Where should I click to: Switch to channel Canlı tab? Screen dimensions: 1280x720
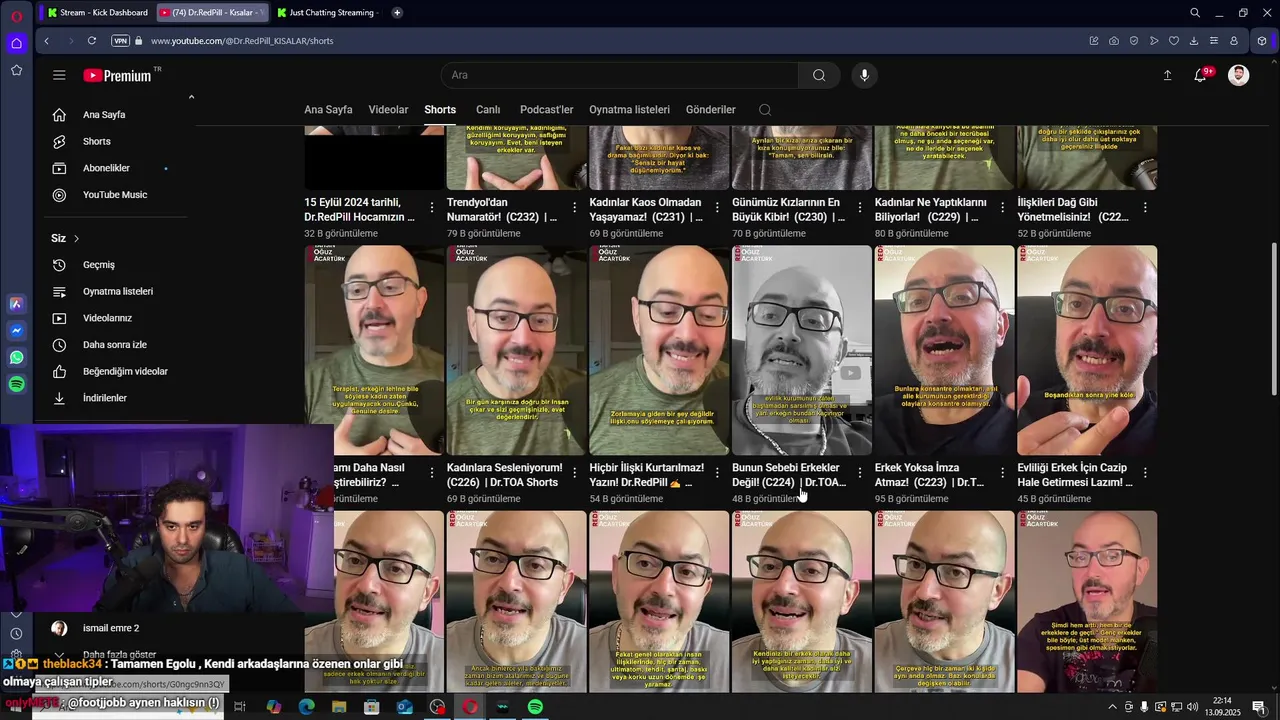coord(488,110)
